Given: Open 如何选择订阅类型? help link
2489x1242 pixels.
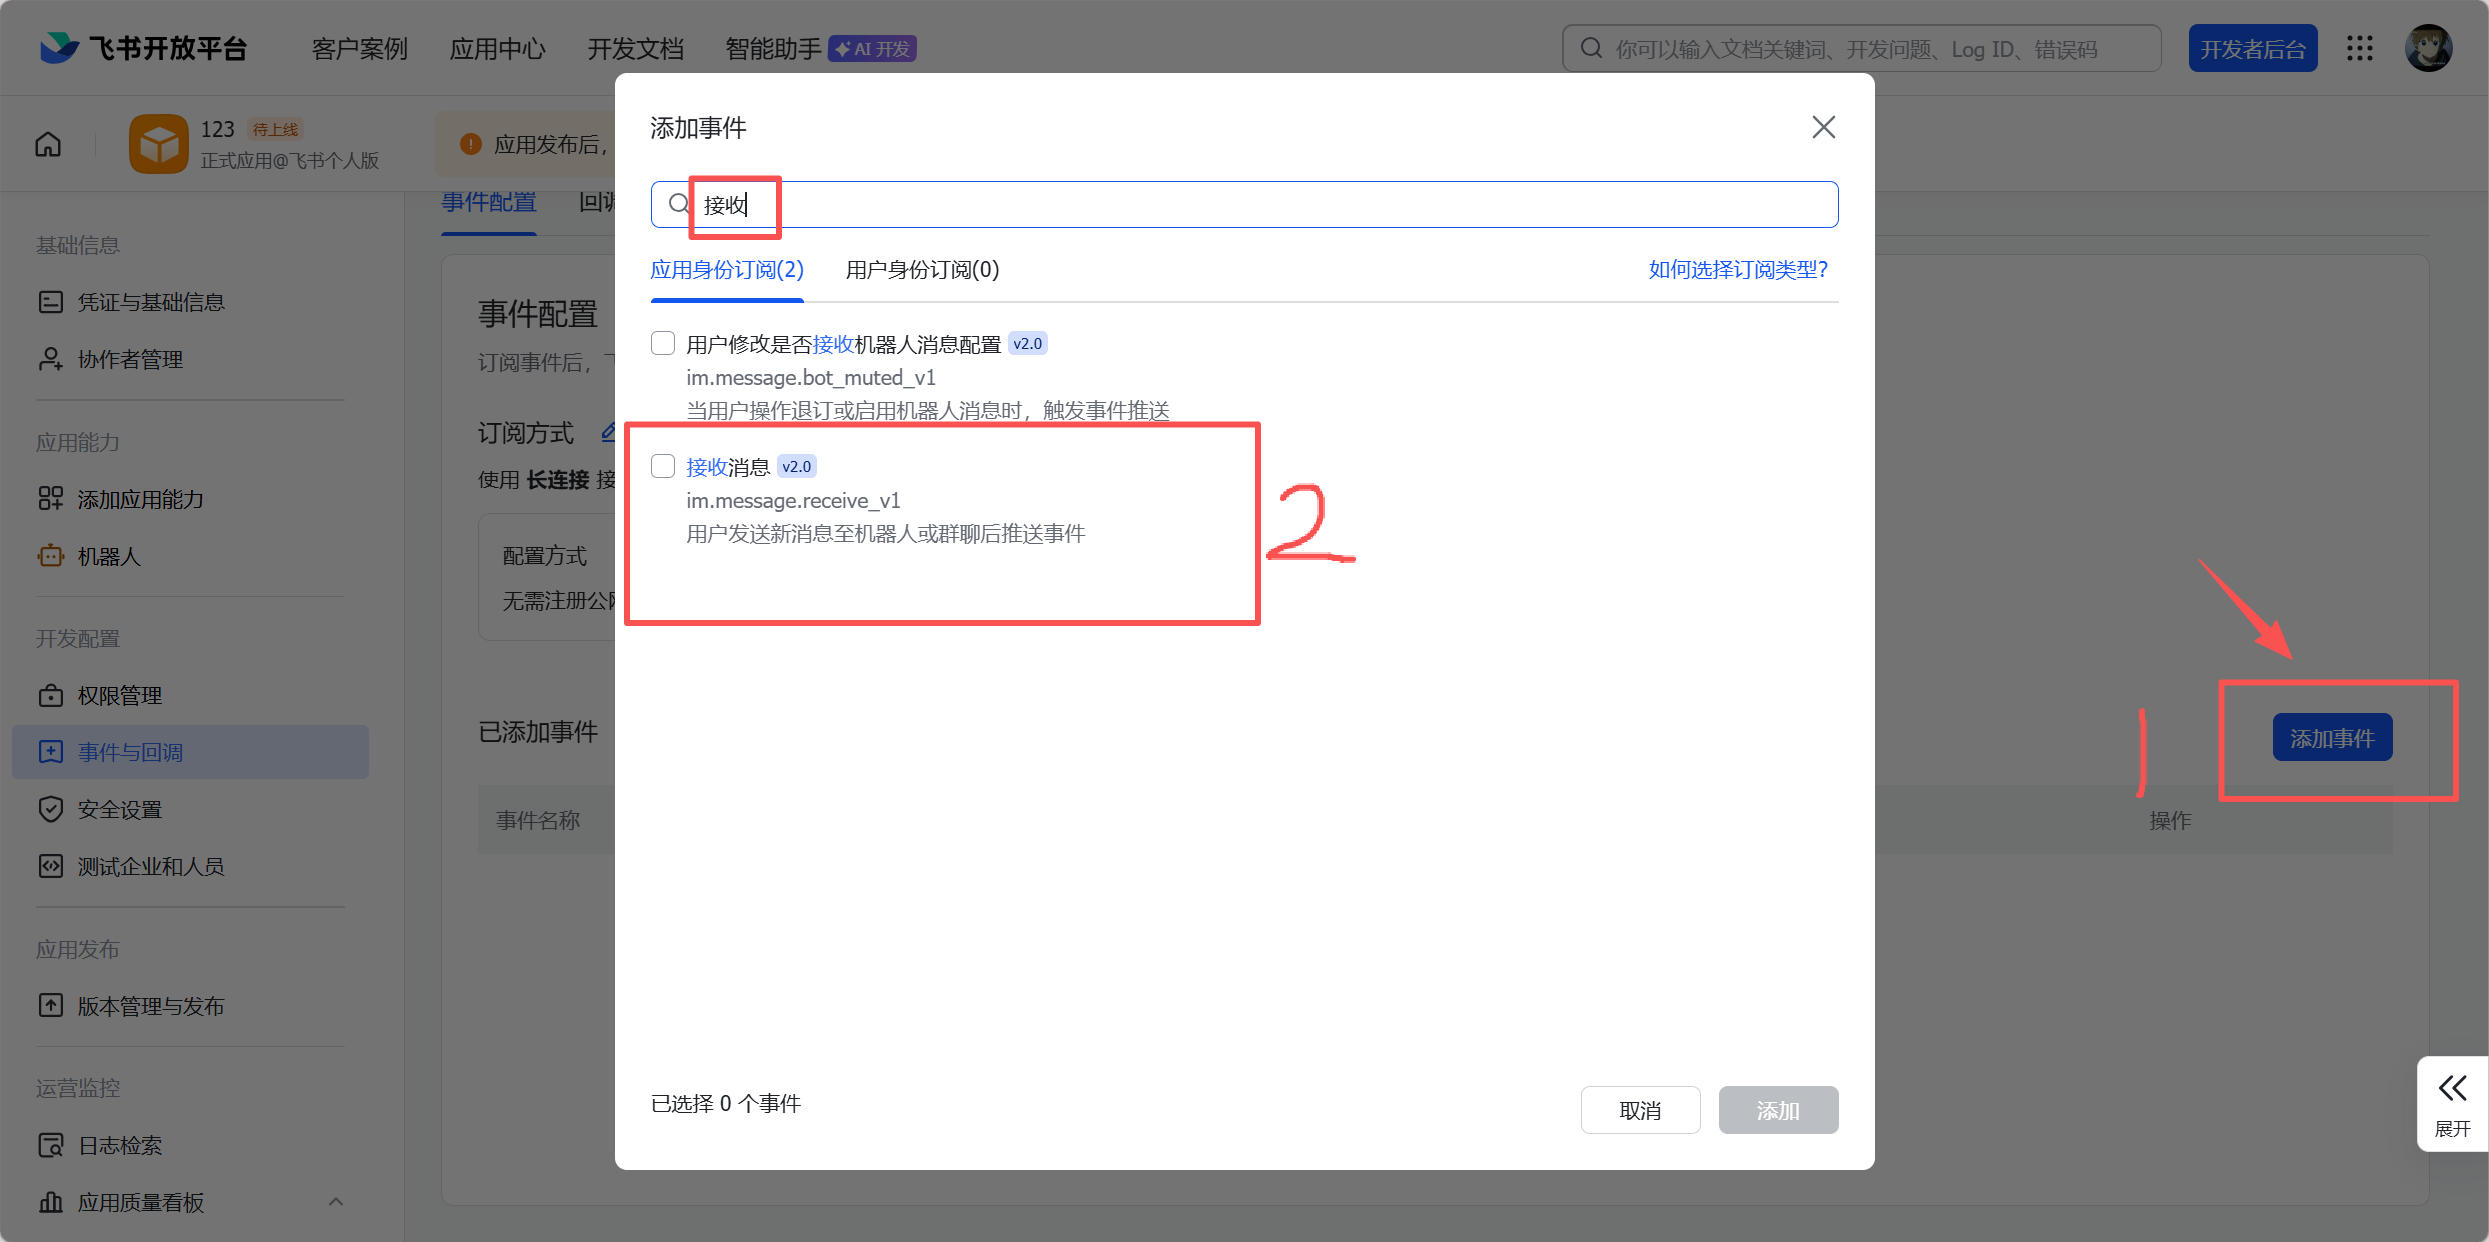Looking at the screenshot, I should (1737, 269).
